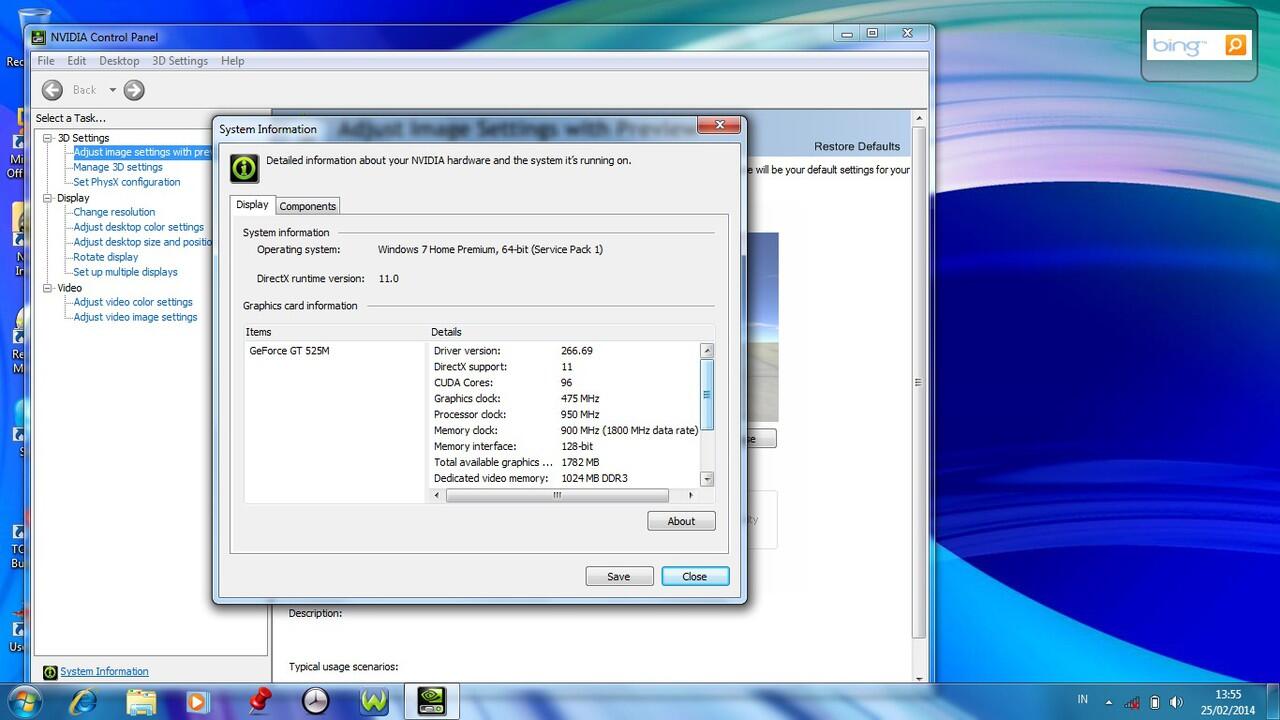1280x720 pixels.
Task: Click the battery power tray icon
Action: [x=1155, y=702]
